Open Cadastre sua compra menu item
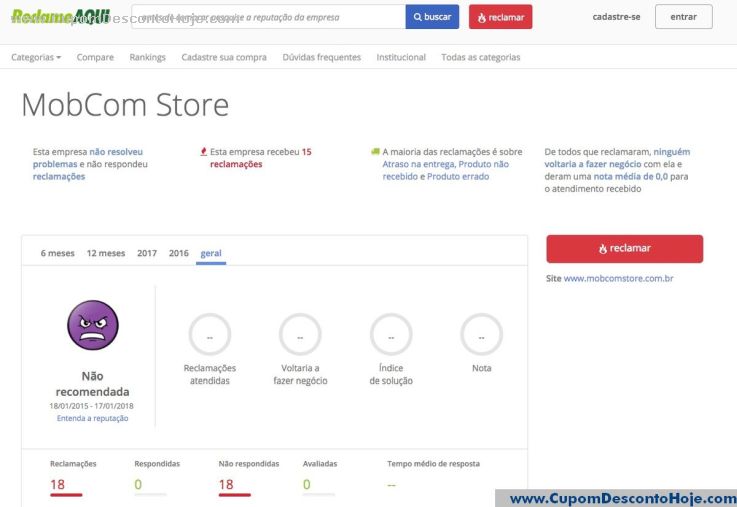737x507 pixels. pos(224,57)
